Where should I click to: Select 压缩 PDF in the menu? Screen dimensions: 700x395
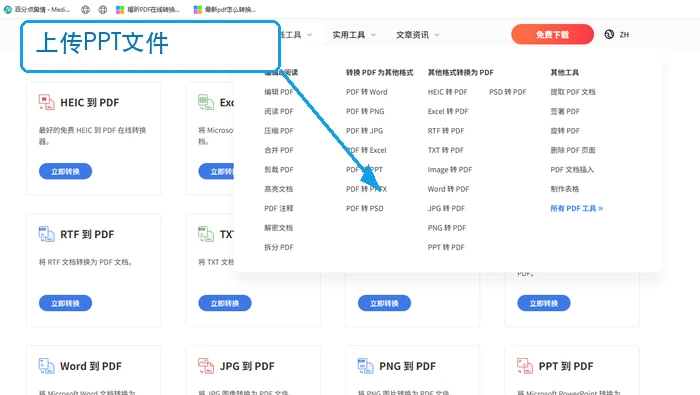click(279, 131)
